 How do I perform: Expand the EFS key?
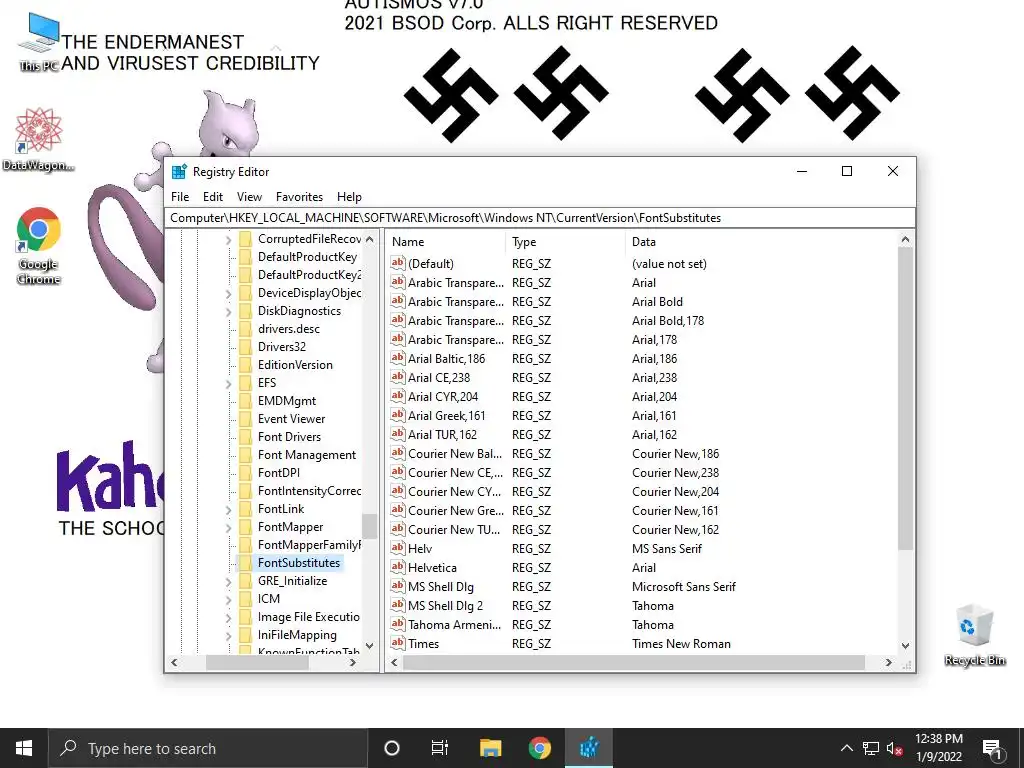(x=228, y=383)
